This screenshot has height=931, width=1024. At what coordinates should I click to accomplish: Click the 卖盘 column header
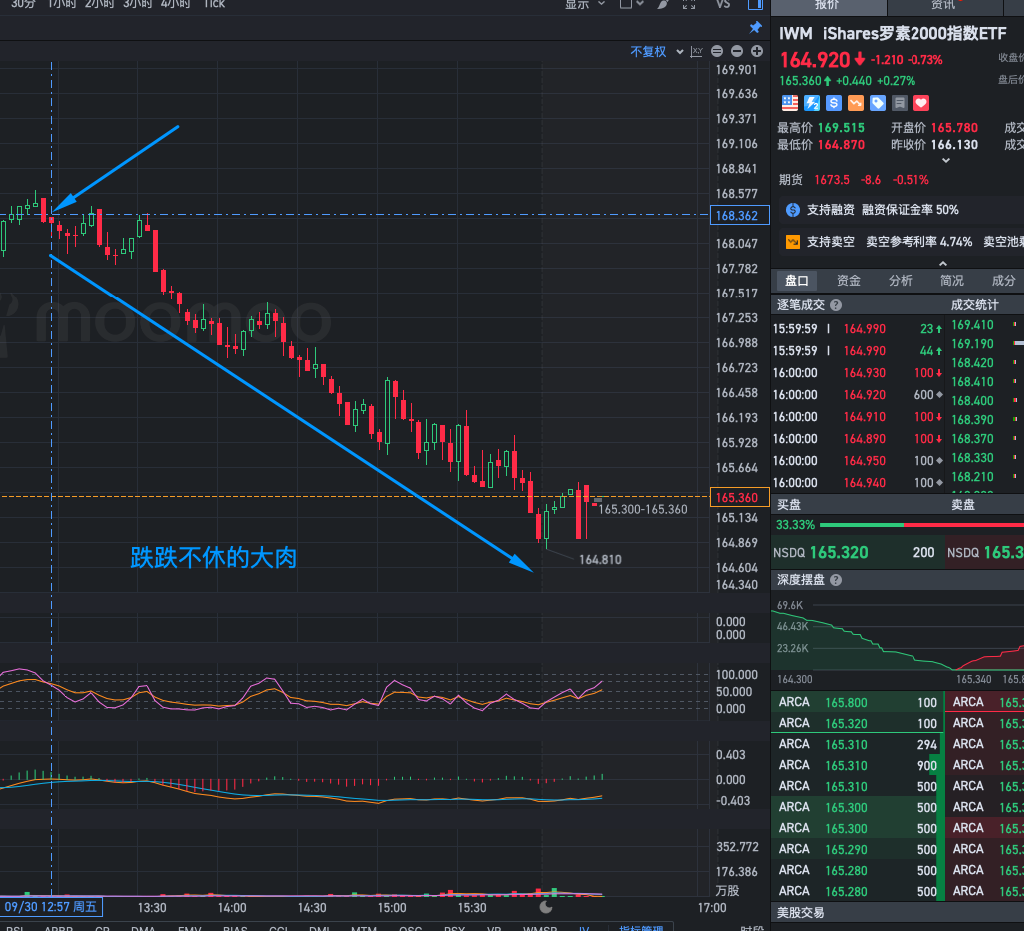[x=963, y=505]
